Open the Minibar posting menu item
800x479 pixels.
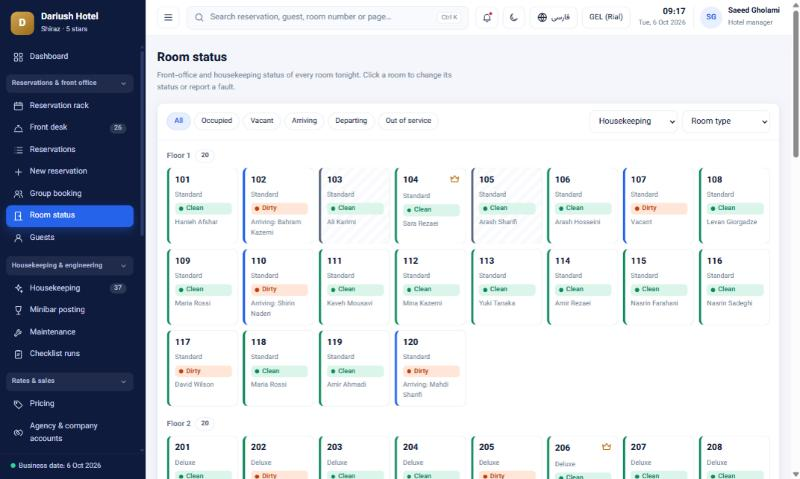click(x=69, y=310)
